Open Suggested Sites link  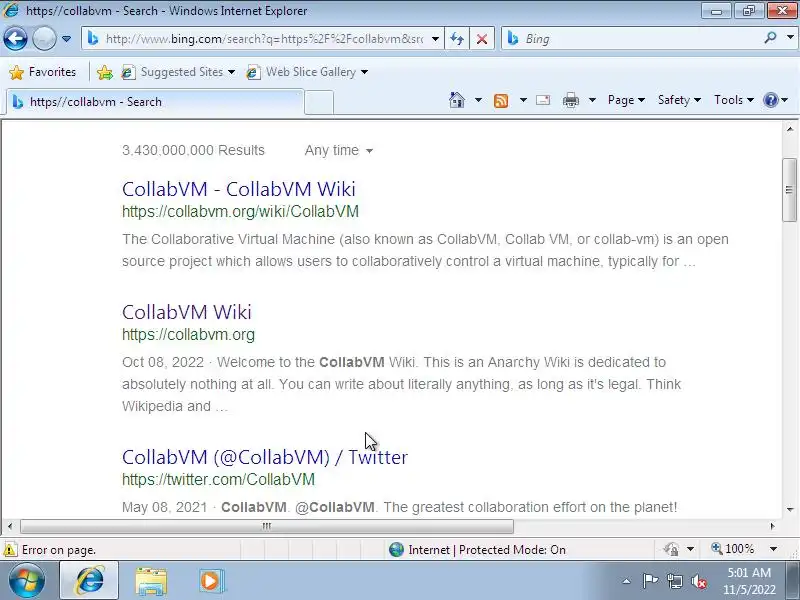click(178, 72)
